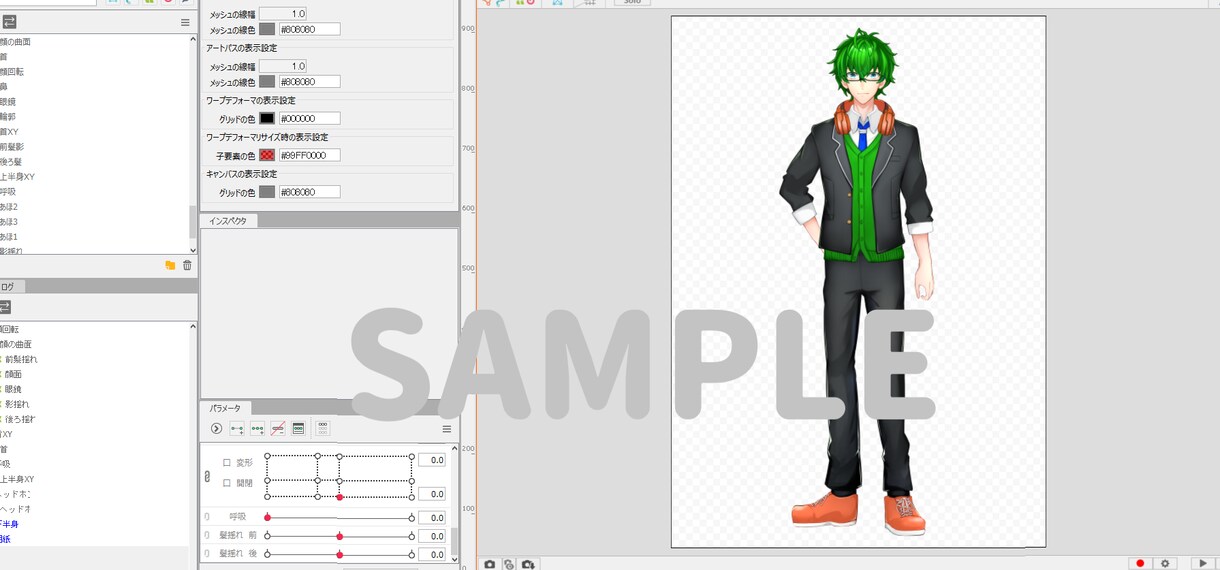1220x570 pixels.
Task: Click the chain link icon beside 変形
Action: coord(207,478)
